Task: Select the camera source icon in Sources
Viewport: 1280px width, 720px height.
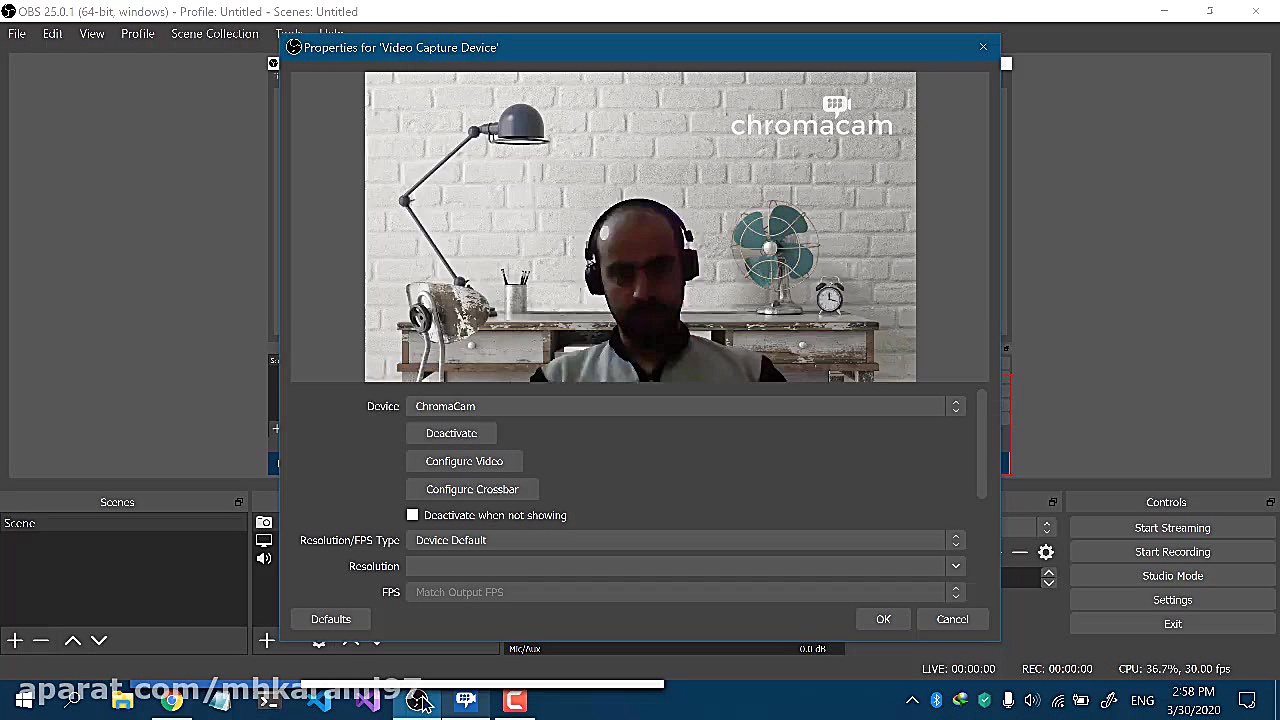Action: 264,522
